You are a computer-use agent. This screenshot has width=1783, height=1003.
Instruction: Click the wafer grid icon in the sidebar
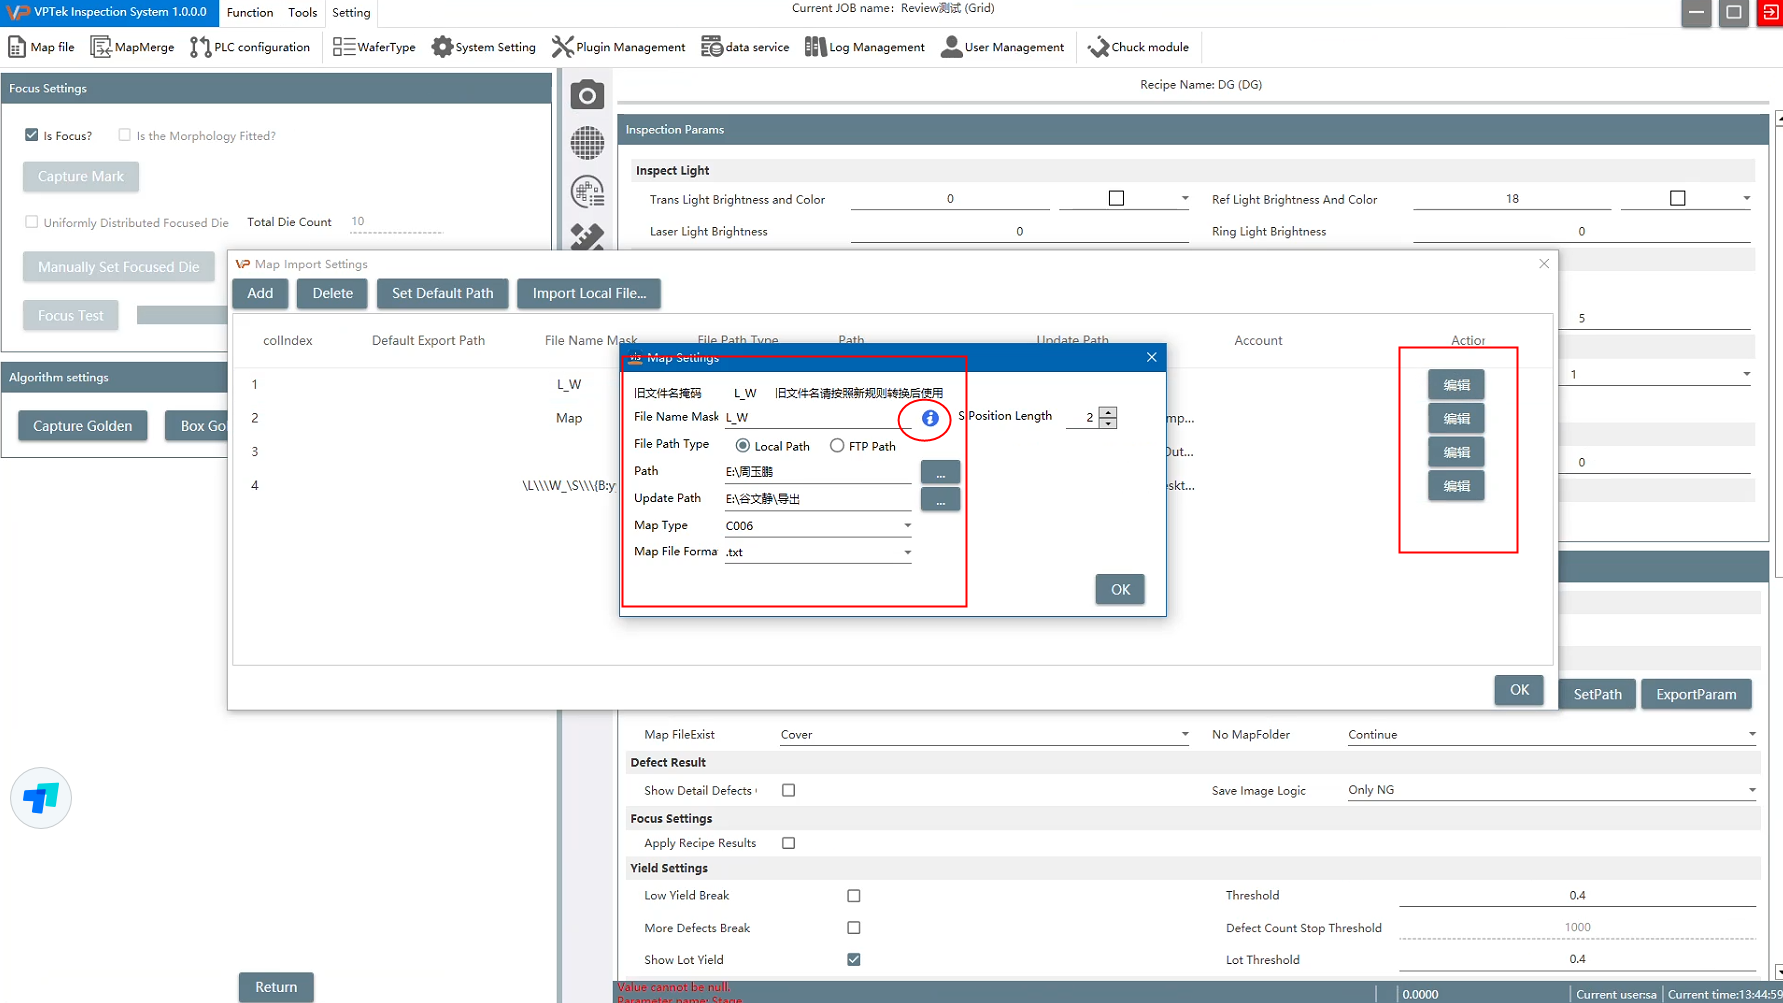[x=587, y=143]
